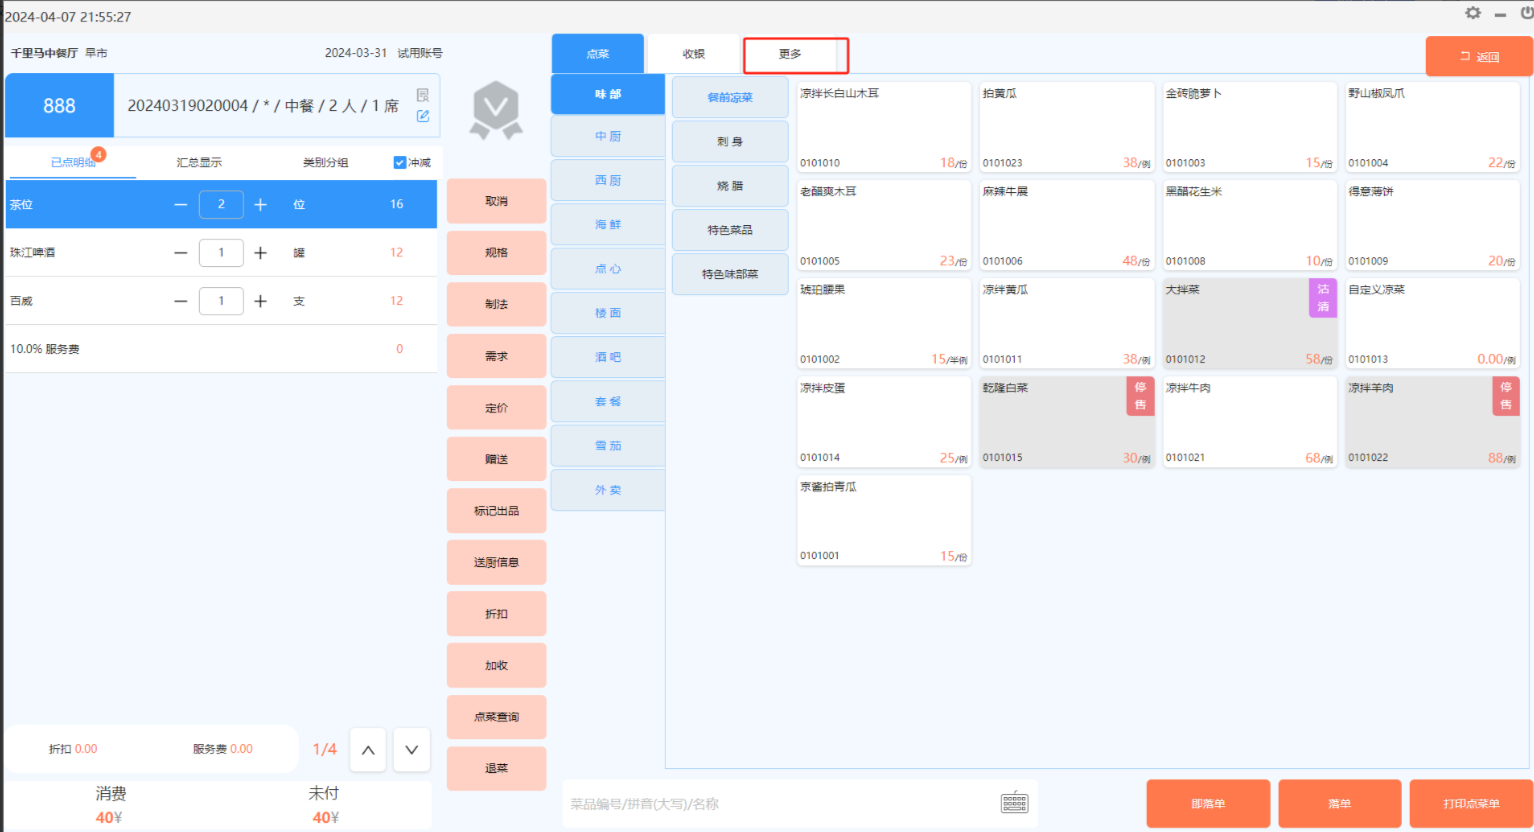Viewport: 1534px width, 832px height.
Task: Click the blue edit order icon
Action: tap(423, 116)
